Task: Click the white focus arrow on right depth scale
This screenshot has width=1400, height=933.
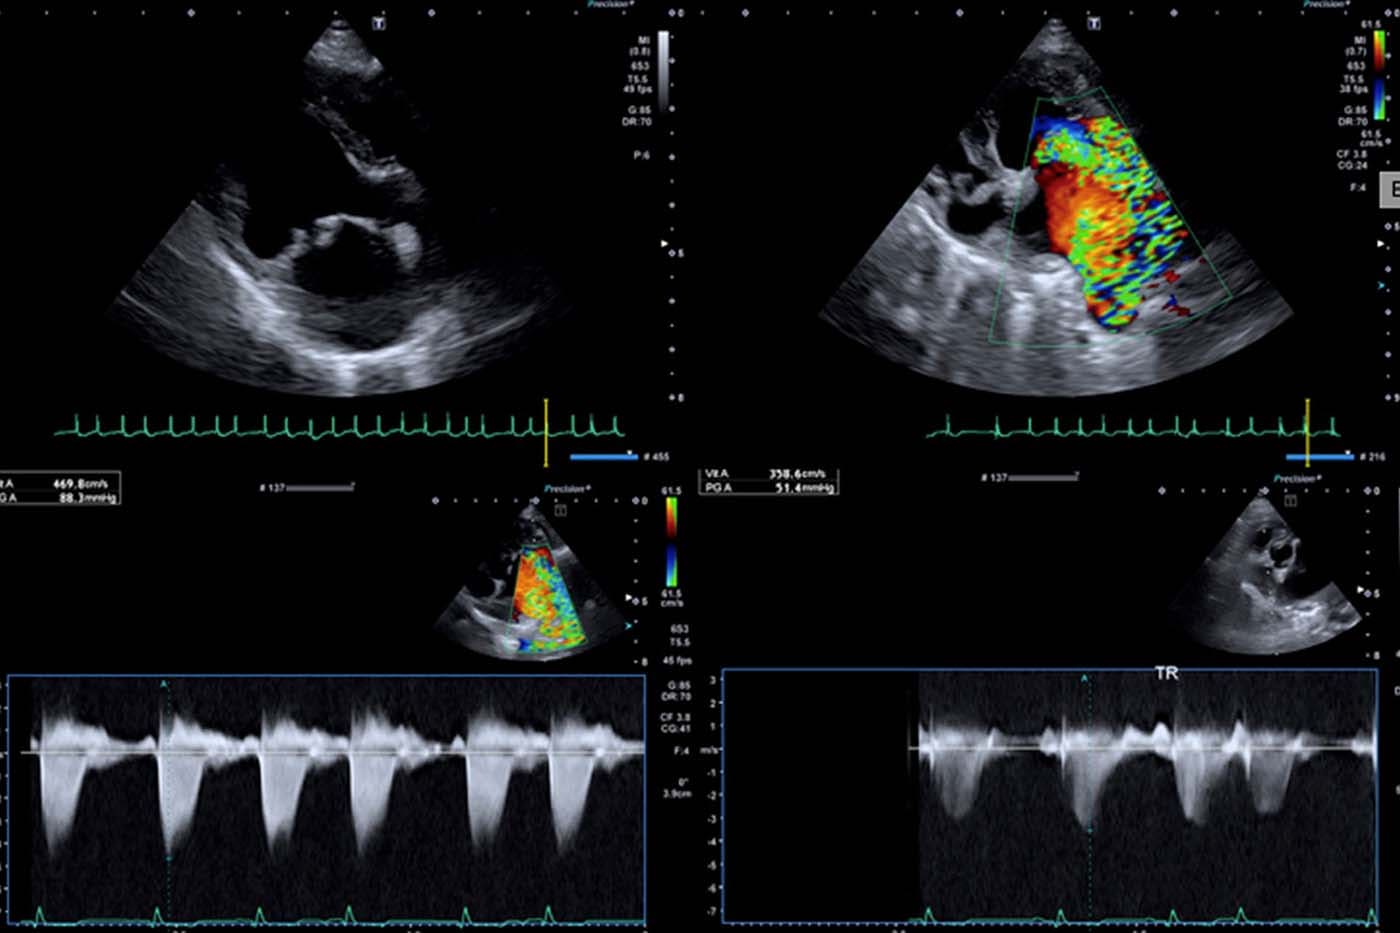Action: 1384,243
